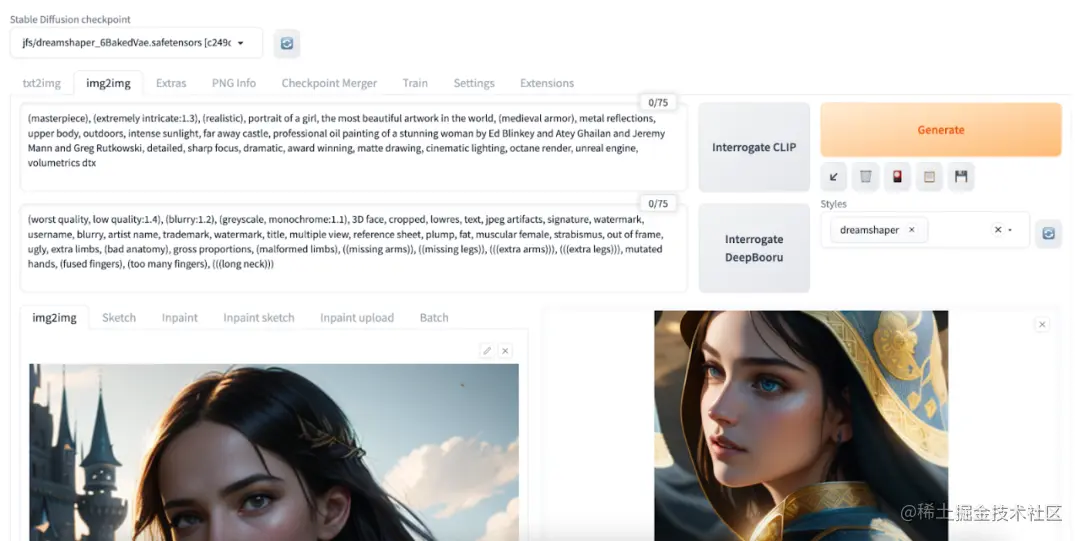Clear the prompt with the trash icon
The image size is (1080, 541).
coord(865,177)
